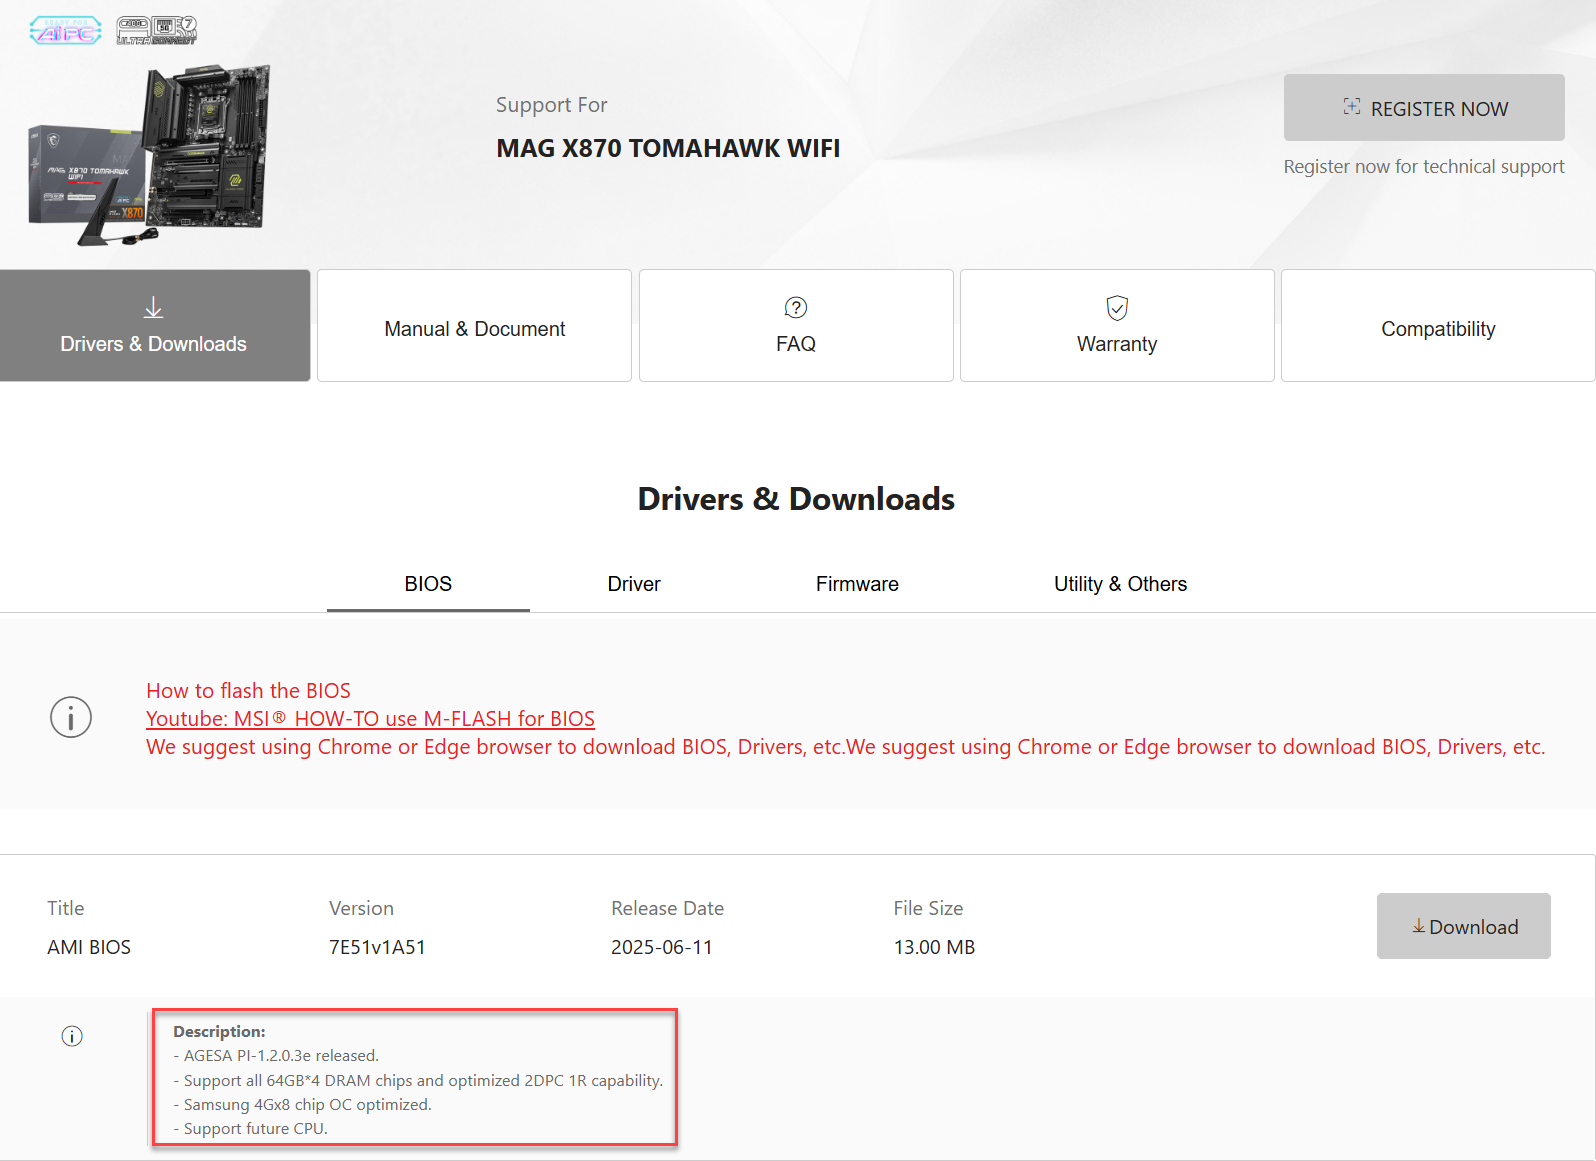This screenshot has height=1161, width=1596.
Task: Click the FAQ question mark icon
Action: pyautogui.click(x=796, y=308)
